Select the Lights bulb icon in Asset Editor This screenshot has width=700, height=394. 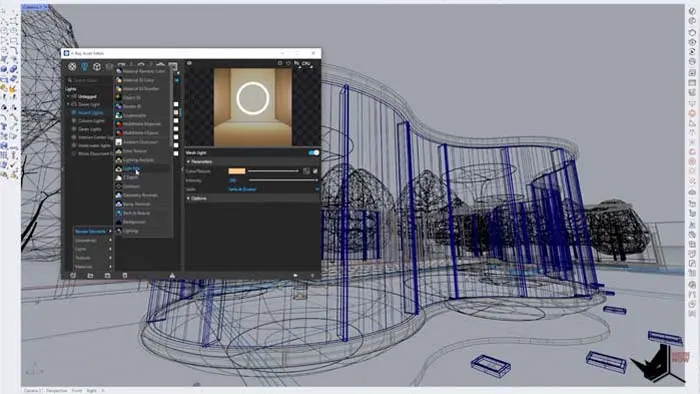point(84,67)
